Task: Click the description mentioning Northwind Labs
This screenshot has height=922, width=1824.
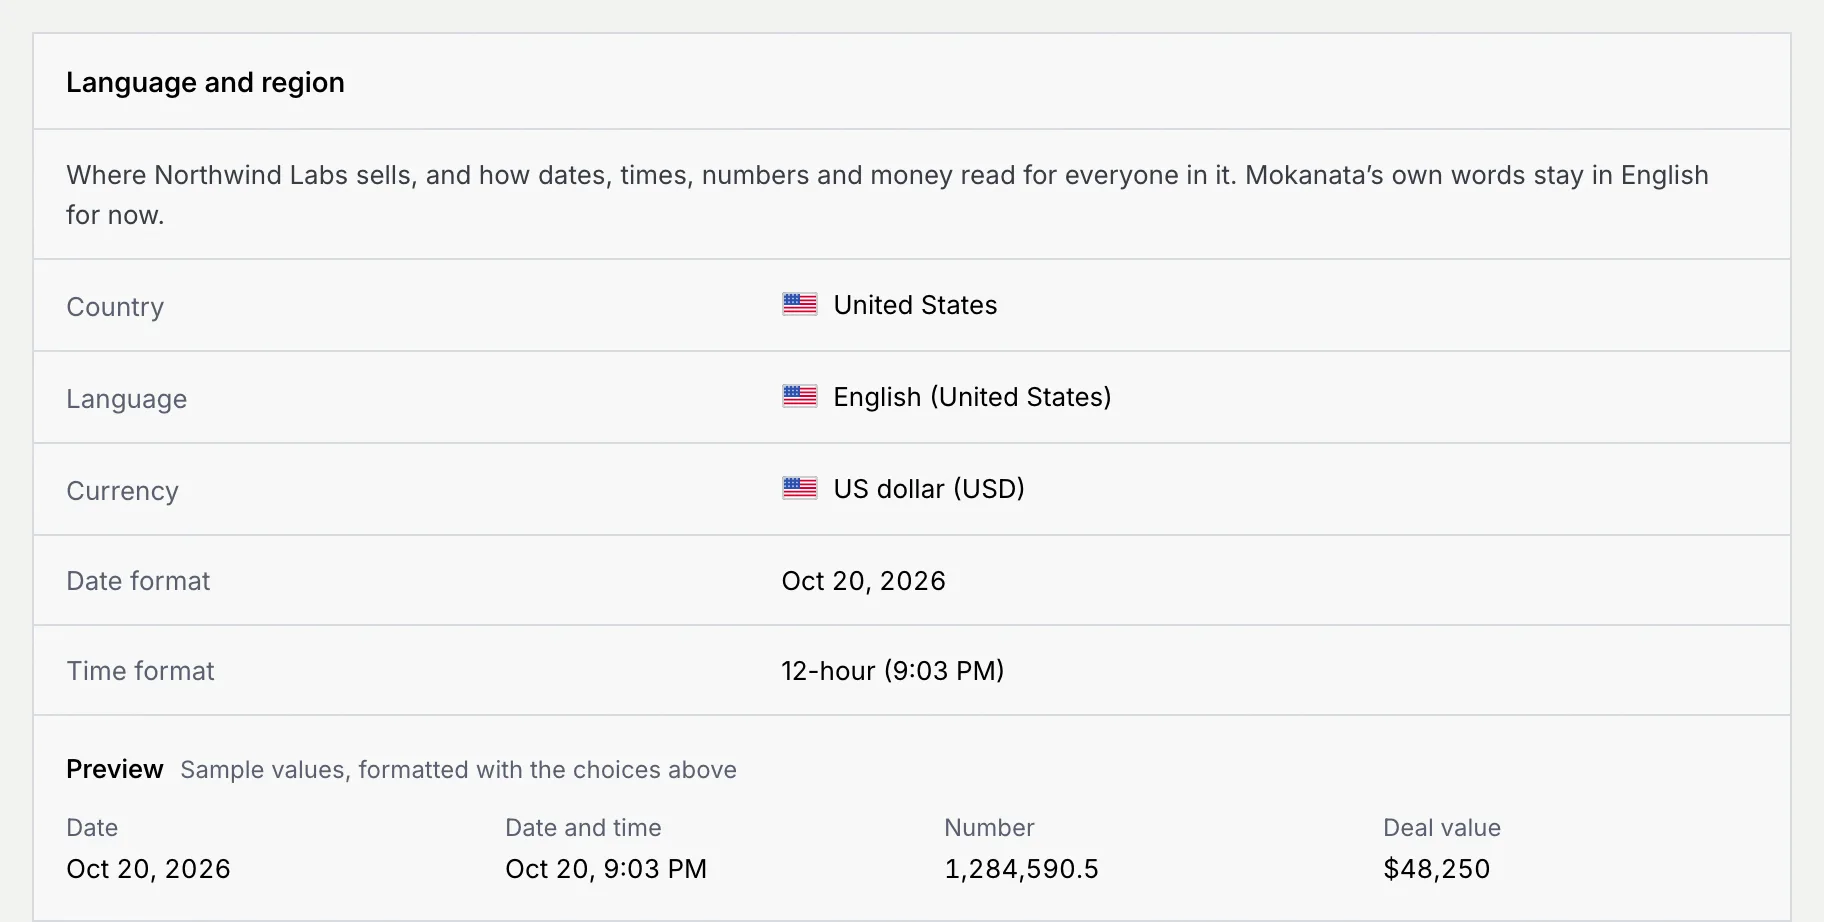Action: (x=887, y=194)
